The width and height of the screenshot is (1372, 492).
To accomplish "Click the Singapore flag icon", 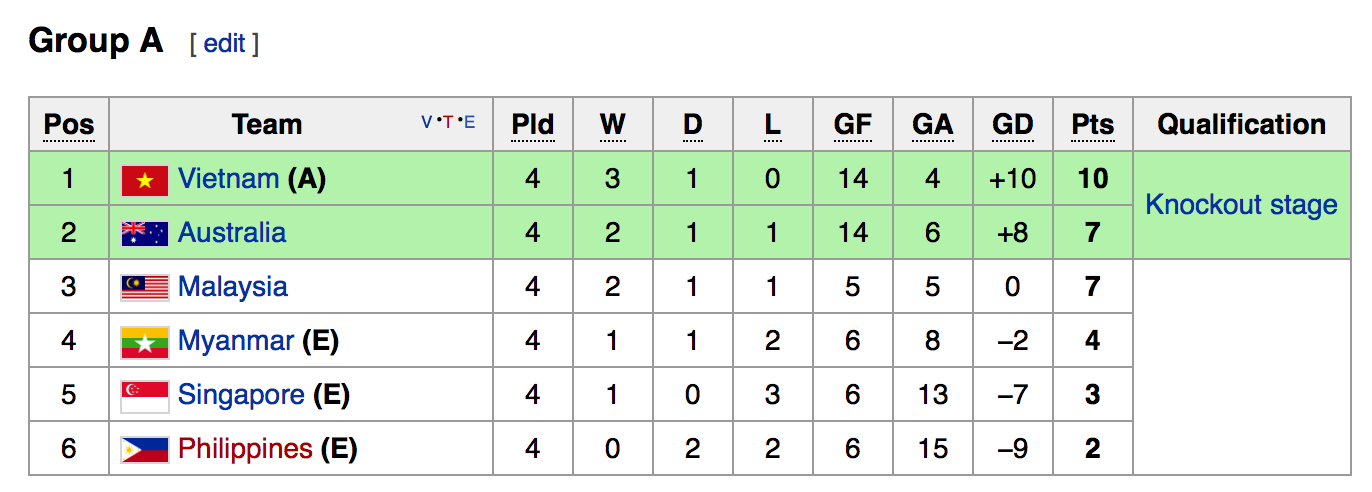I will click(144, 396).
